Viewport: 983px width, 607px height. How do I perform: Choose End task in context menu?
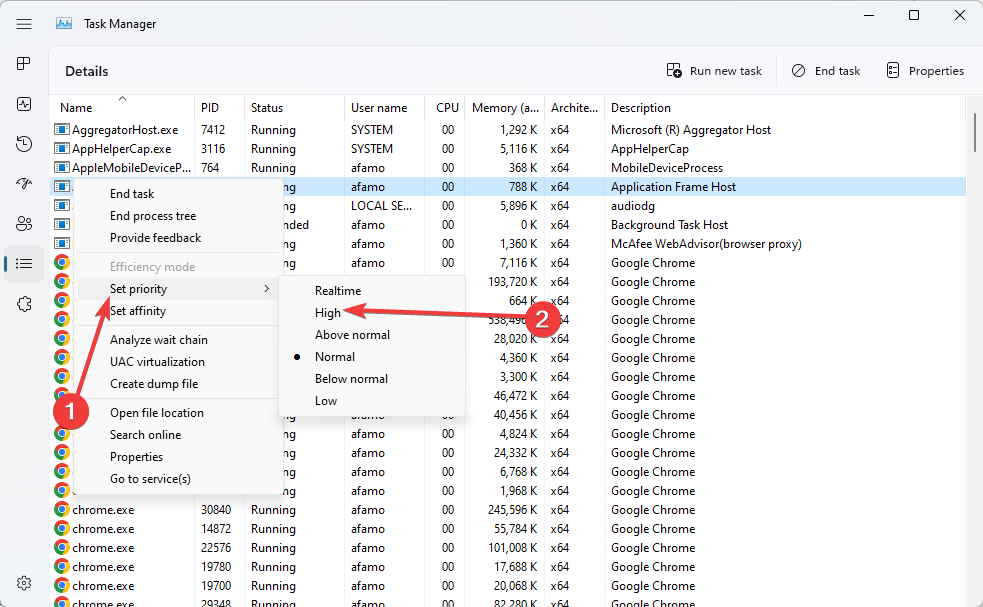pos(179,194)
